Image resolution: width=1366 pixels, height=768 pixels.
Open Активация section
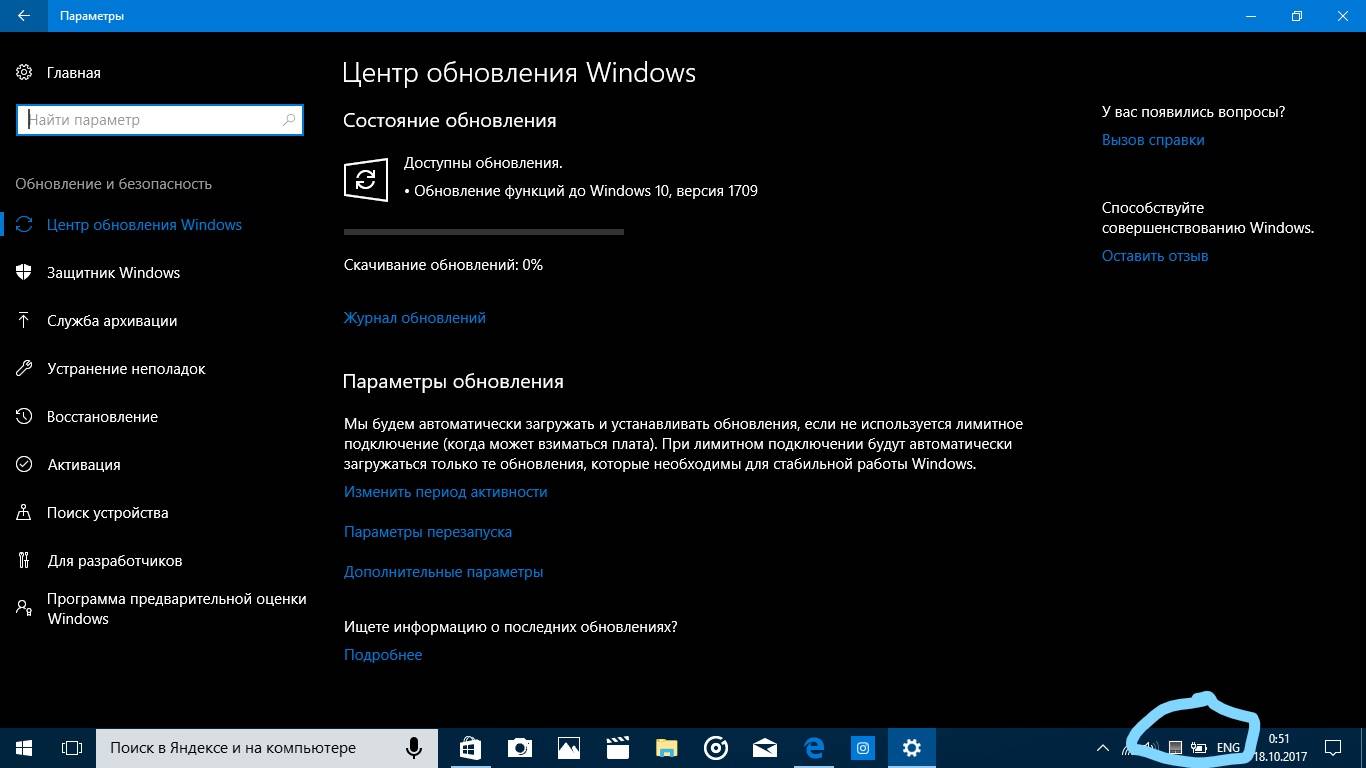tap(84, 465)
